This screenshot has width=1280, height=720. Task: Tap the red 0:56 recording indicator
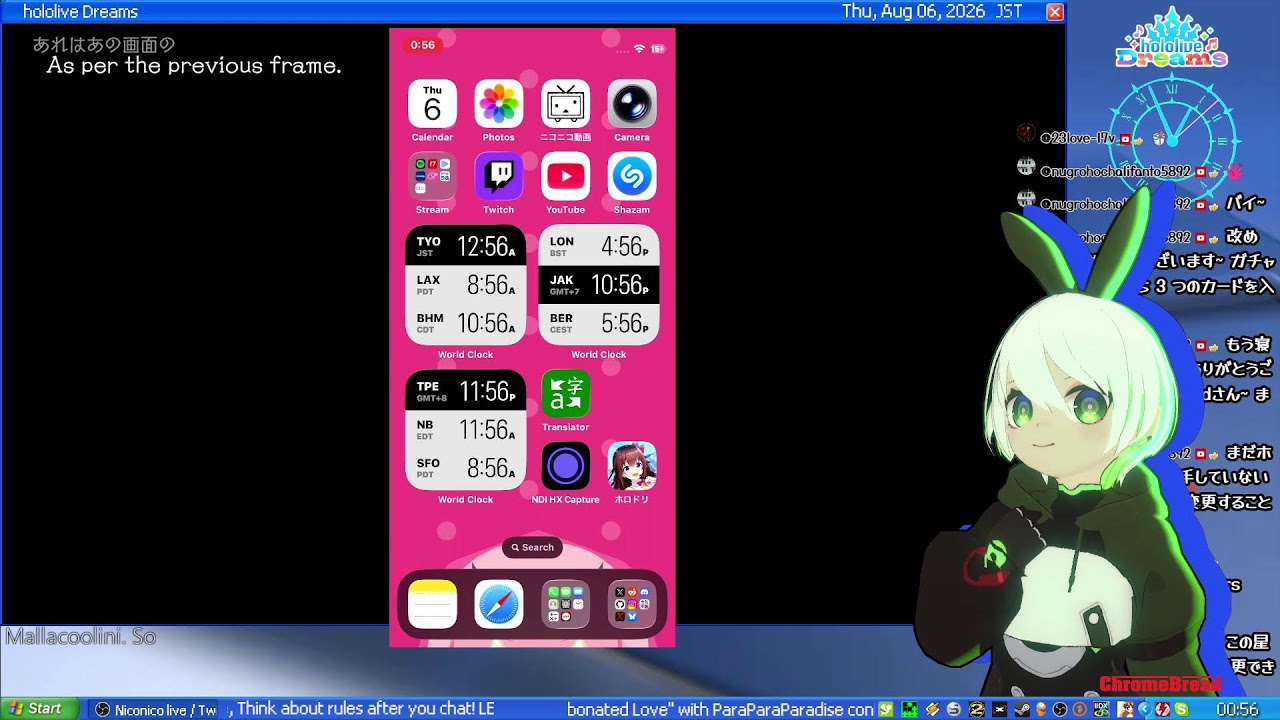[x=423, y=45]
